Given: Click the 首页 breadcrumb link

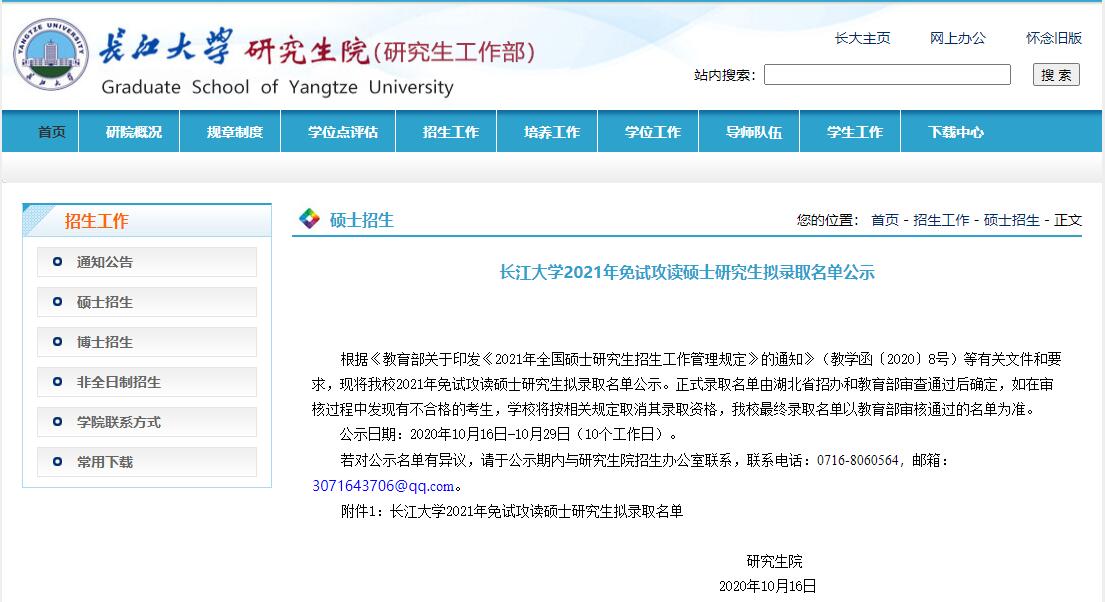Looking at the screenshot, I should click(x=885, y=220).
